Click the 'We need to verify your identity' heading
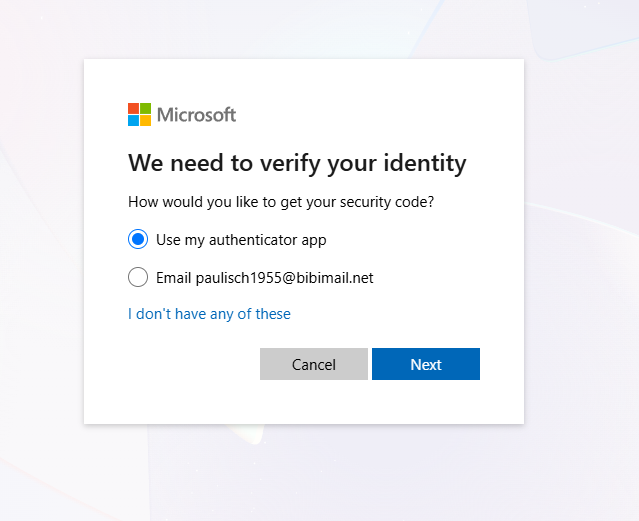This screenshot has height=521, width=639. click(x=297, y=163)
